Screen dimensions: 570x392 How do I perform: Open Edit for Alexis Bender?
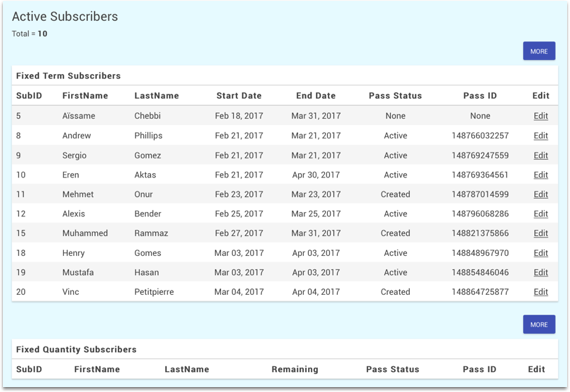(541, 214)
